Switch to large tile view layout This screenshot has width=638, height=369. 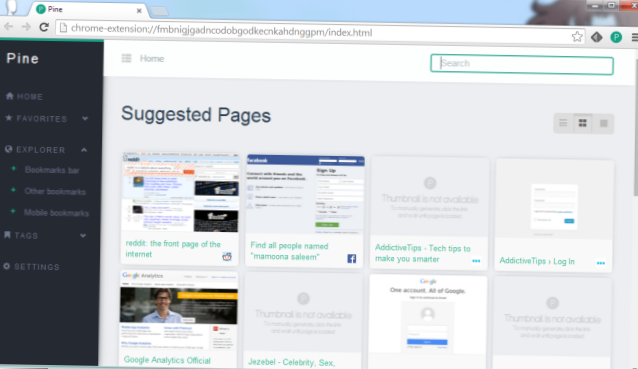603,123
